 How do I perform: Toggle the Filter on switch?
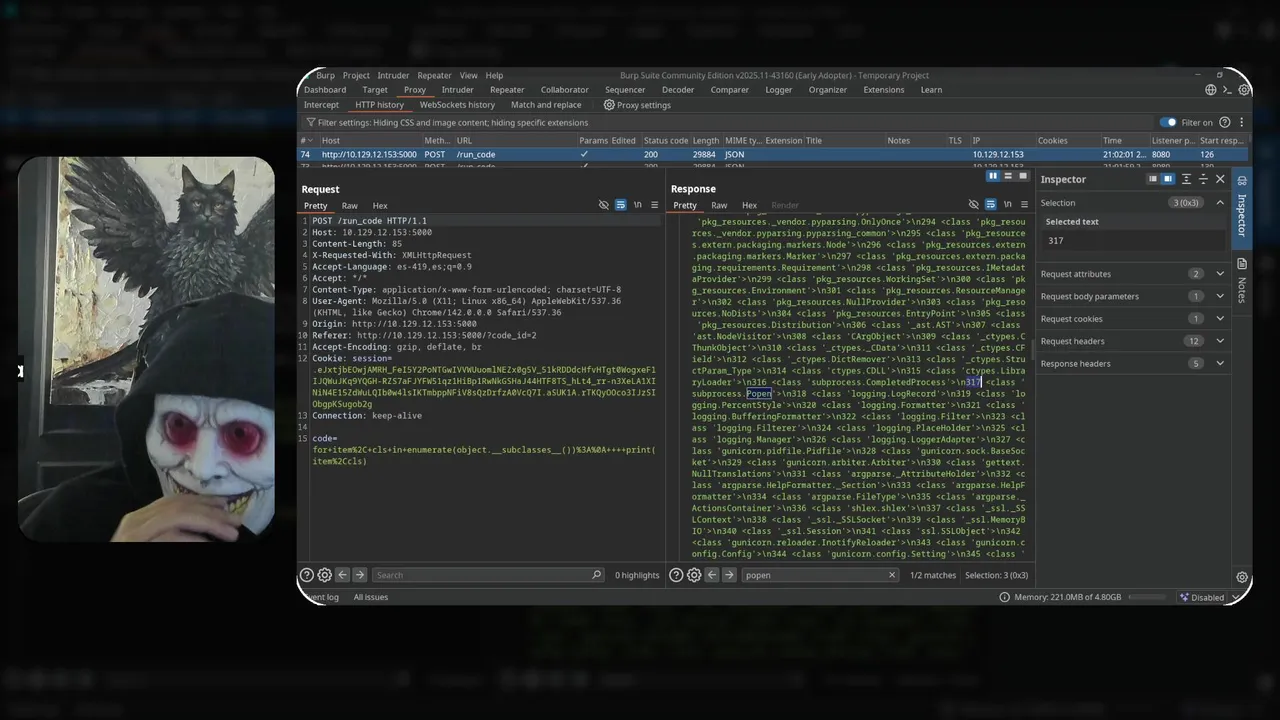coord(1168,122)
